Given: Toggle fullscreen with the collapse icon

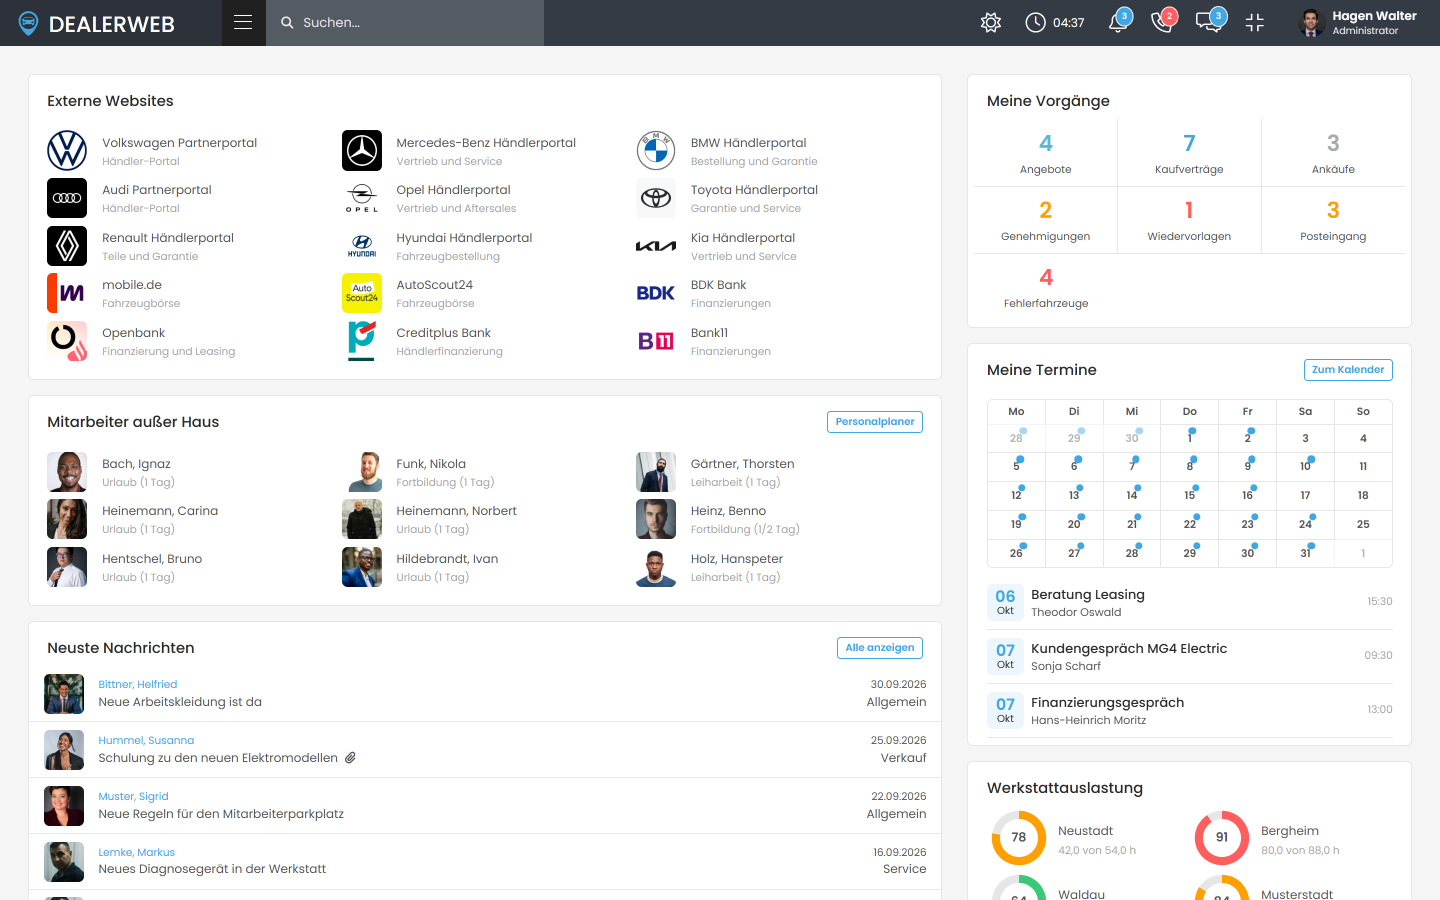Looking at the screenshot, I should 1255,23.
